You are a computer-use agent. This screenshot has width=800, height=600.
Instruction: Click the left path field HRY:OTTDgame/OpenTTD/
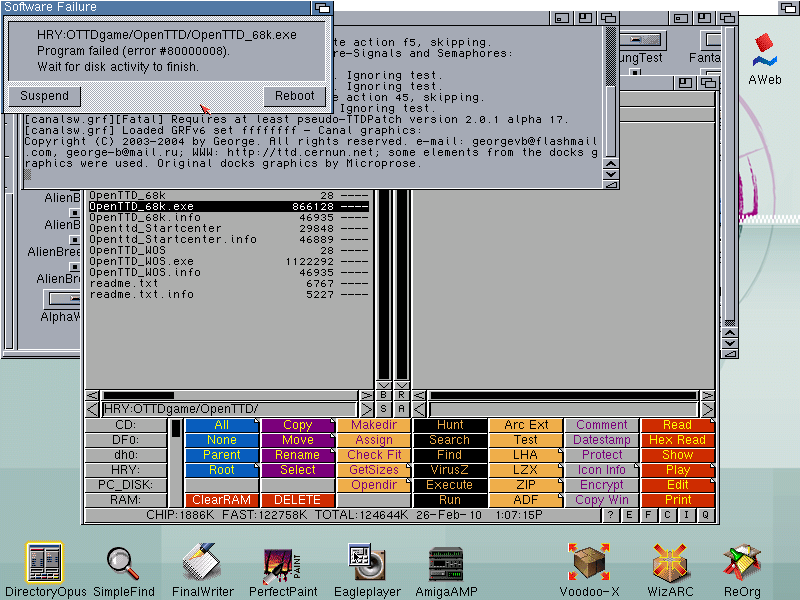point(229,409)
